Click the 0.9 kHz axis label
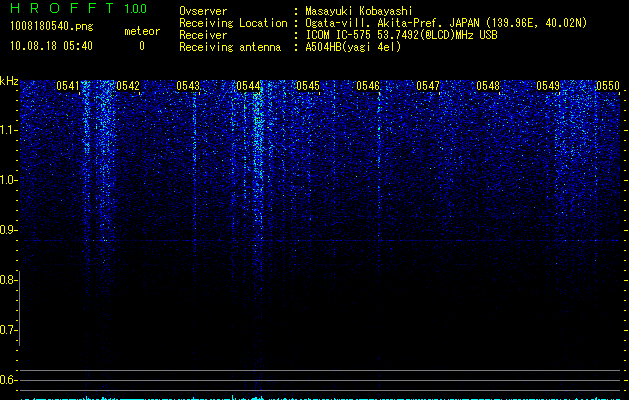This screenshot has width=629, height=400. (x=9, y=230)
